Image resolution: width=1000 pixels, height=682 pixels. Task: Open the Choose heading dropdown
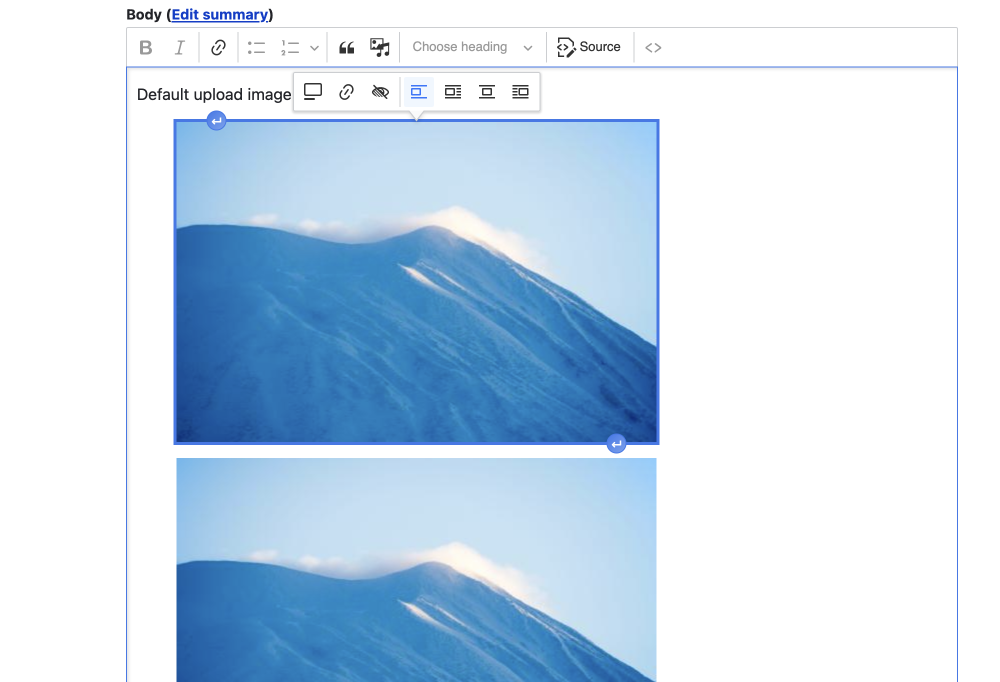(472, 47)
